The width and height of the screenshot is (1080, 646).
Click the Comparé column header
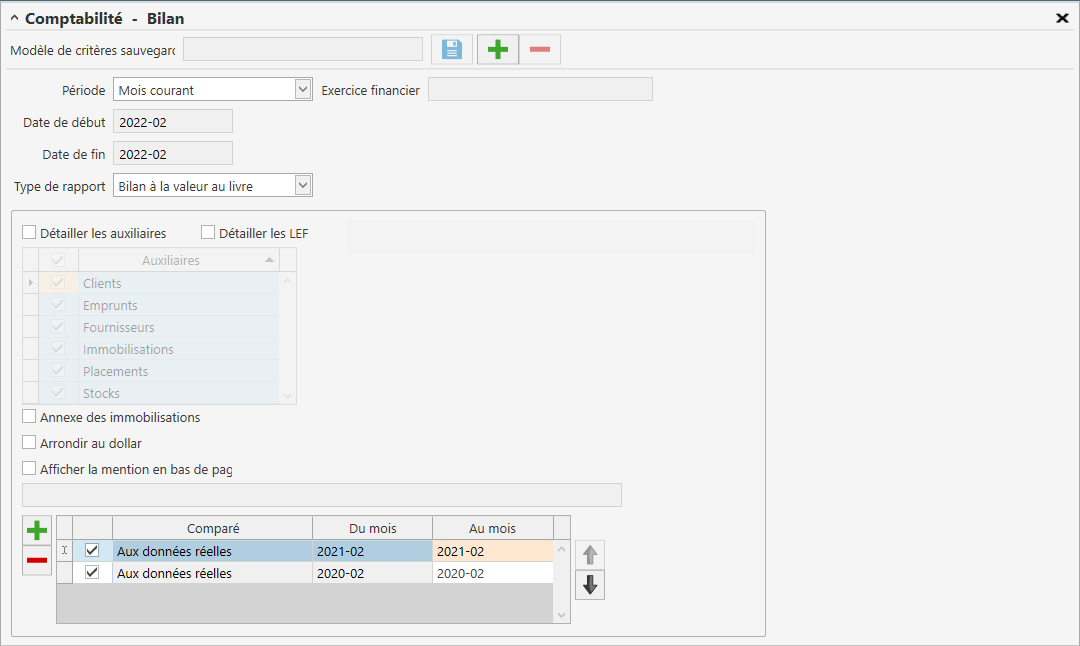(212, 528)
